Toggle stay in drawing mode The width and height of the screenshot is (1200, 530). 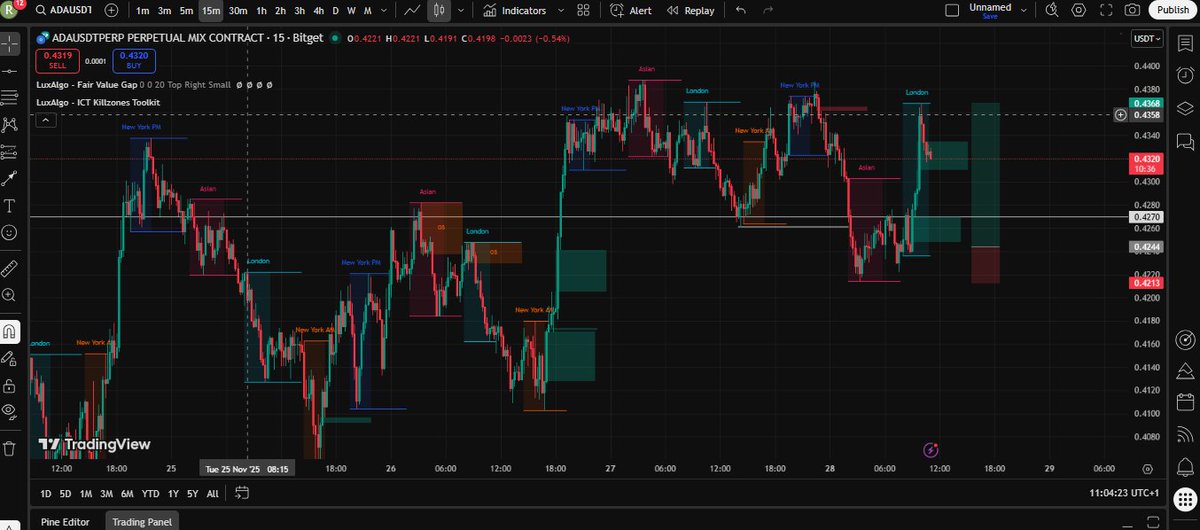coord(10,358)
